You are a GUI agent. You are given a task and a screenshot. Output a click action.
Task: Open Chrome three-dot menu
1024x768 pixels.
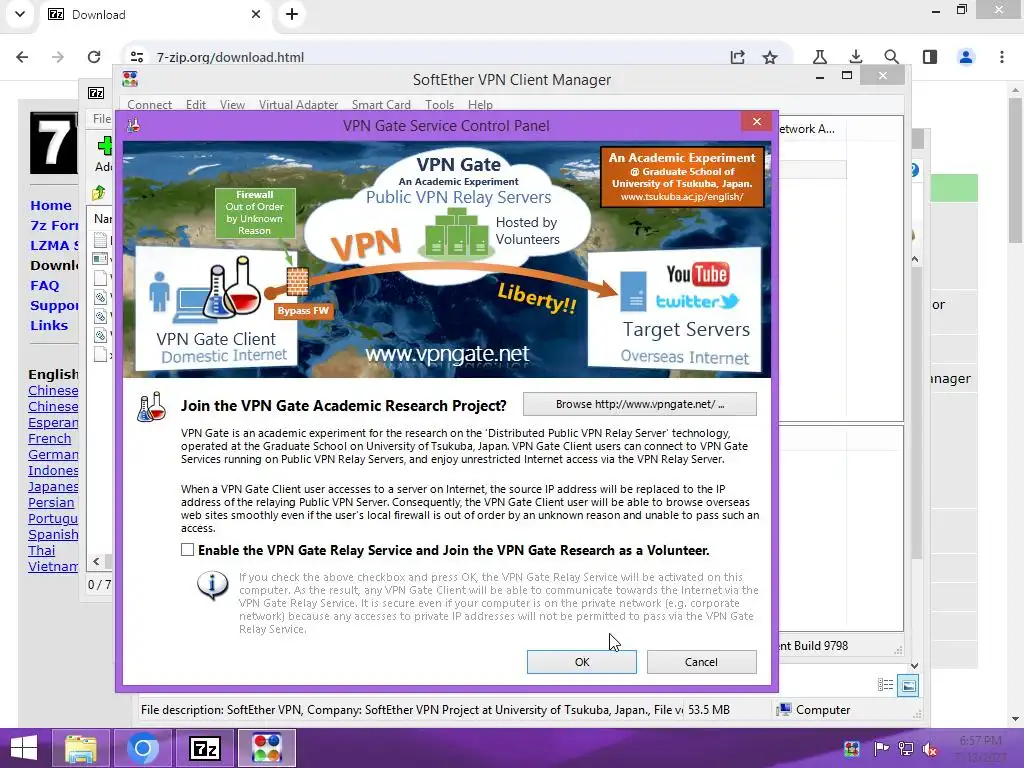point(1002,57)
